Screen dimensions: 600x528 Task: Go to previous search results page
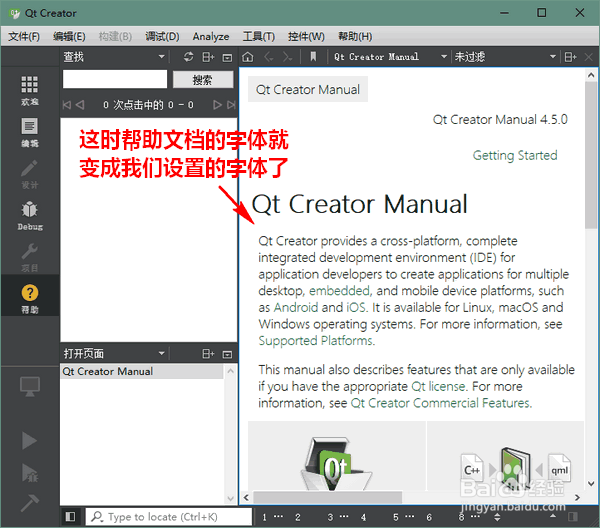(80, 104)
